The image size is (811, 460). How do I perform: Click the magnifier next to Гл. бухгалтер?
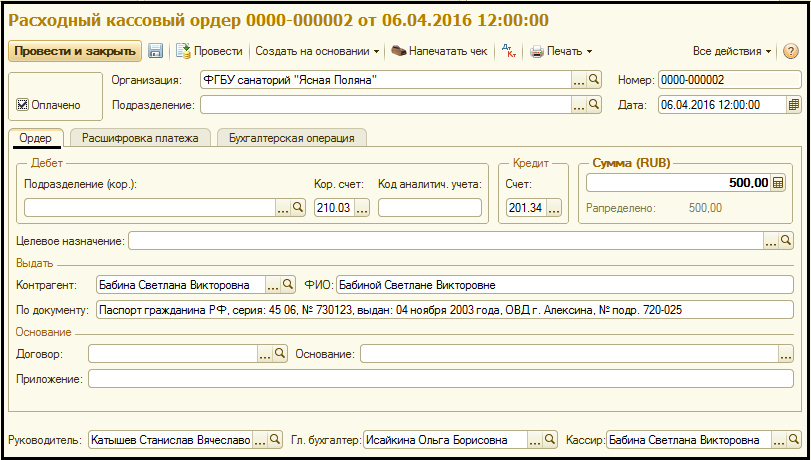click(549, 440)
